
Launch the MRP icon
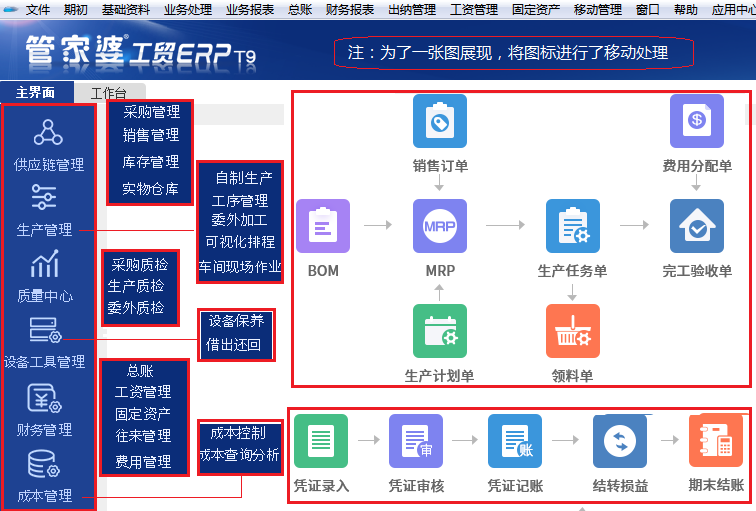(x=440, y=226)
